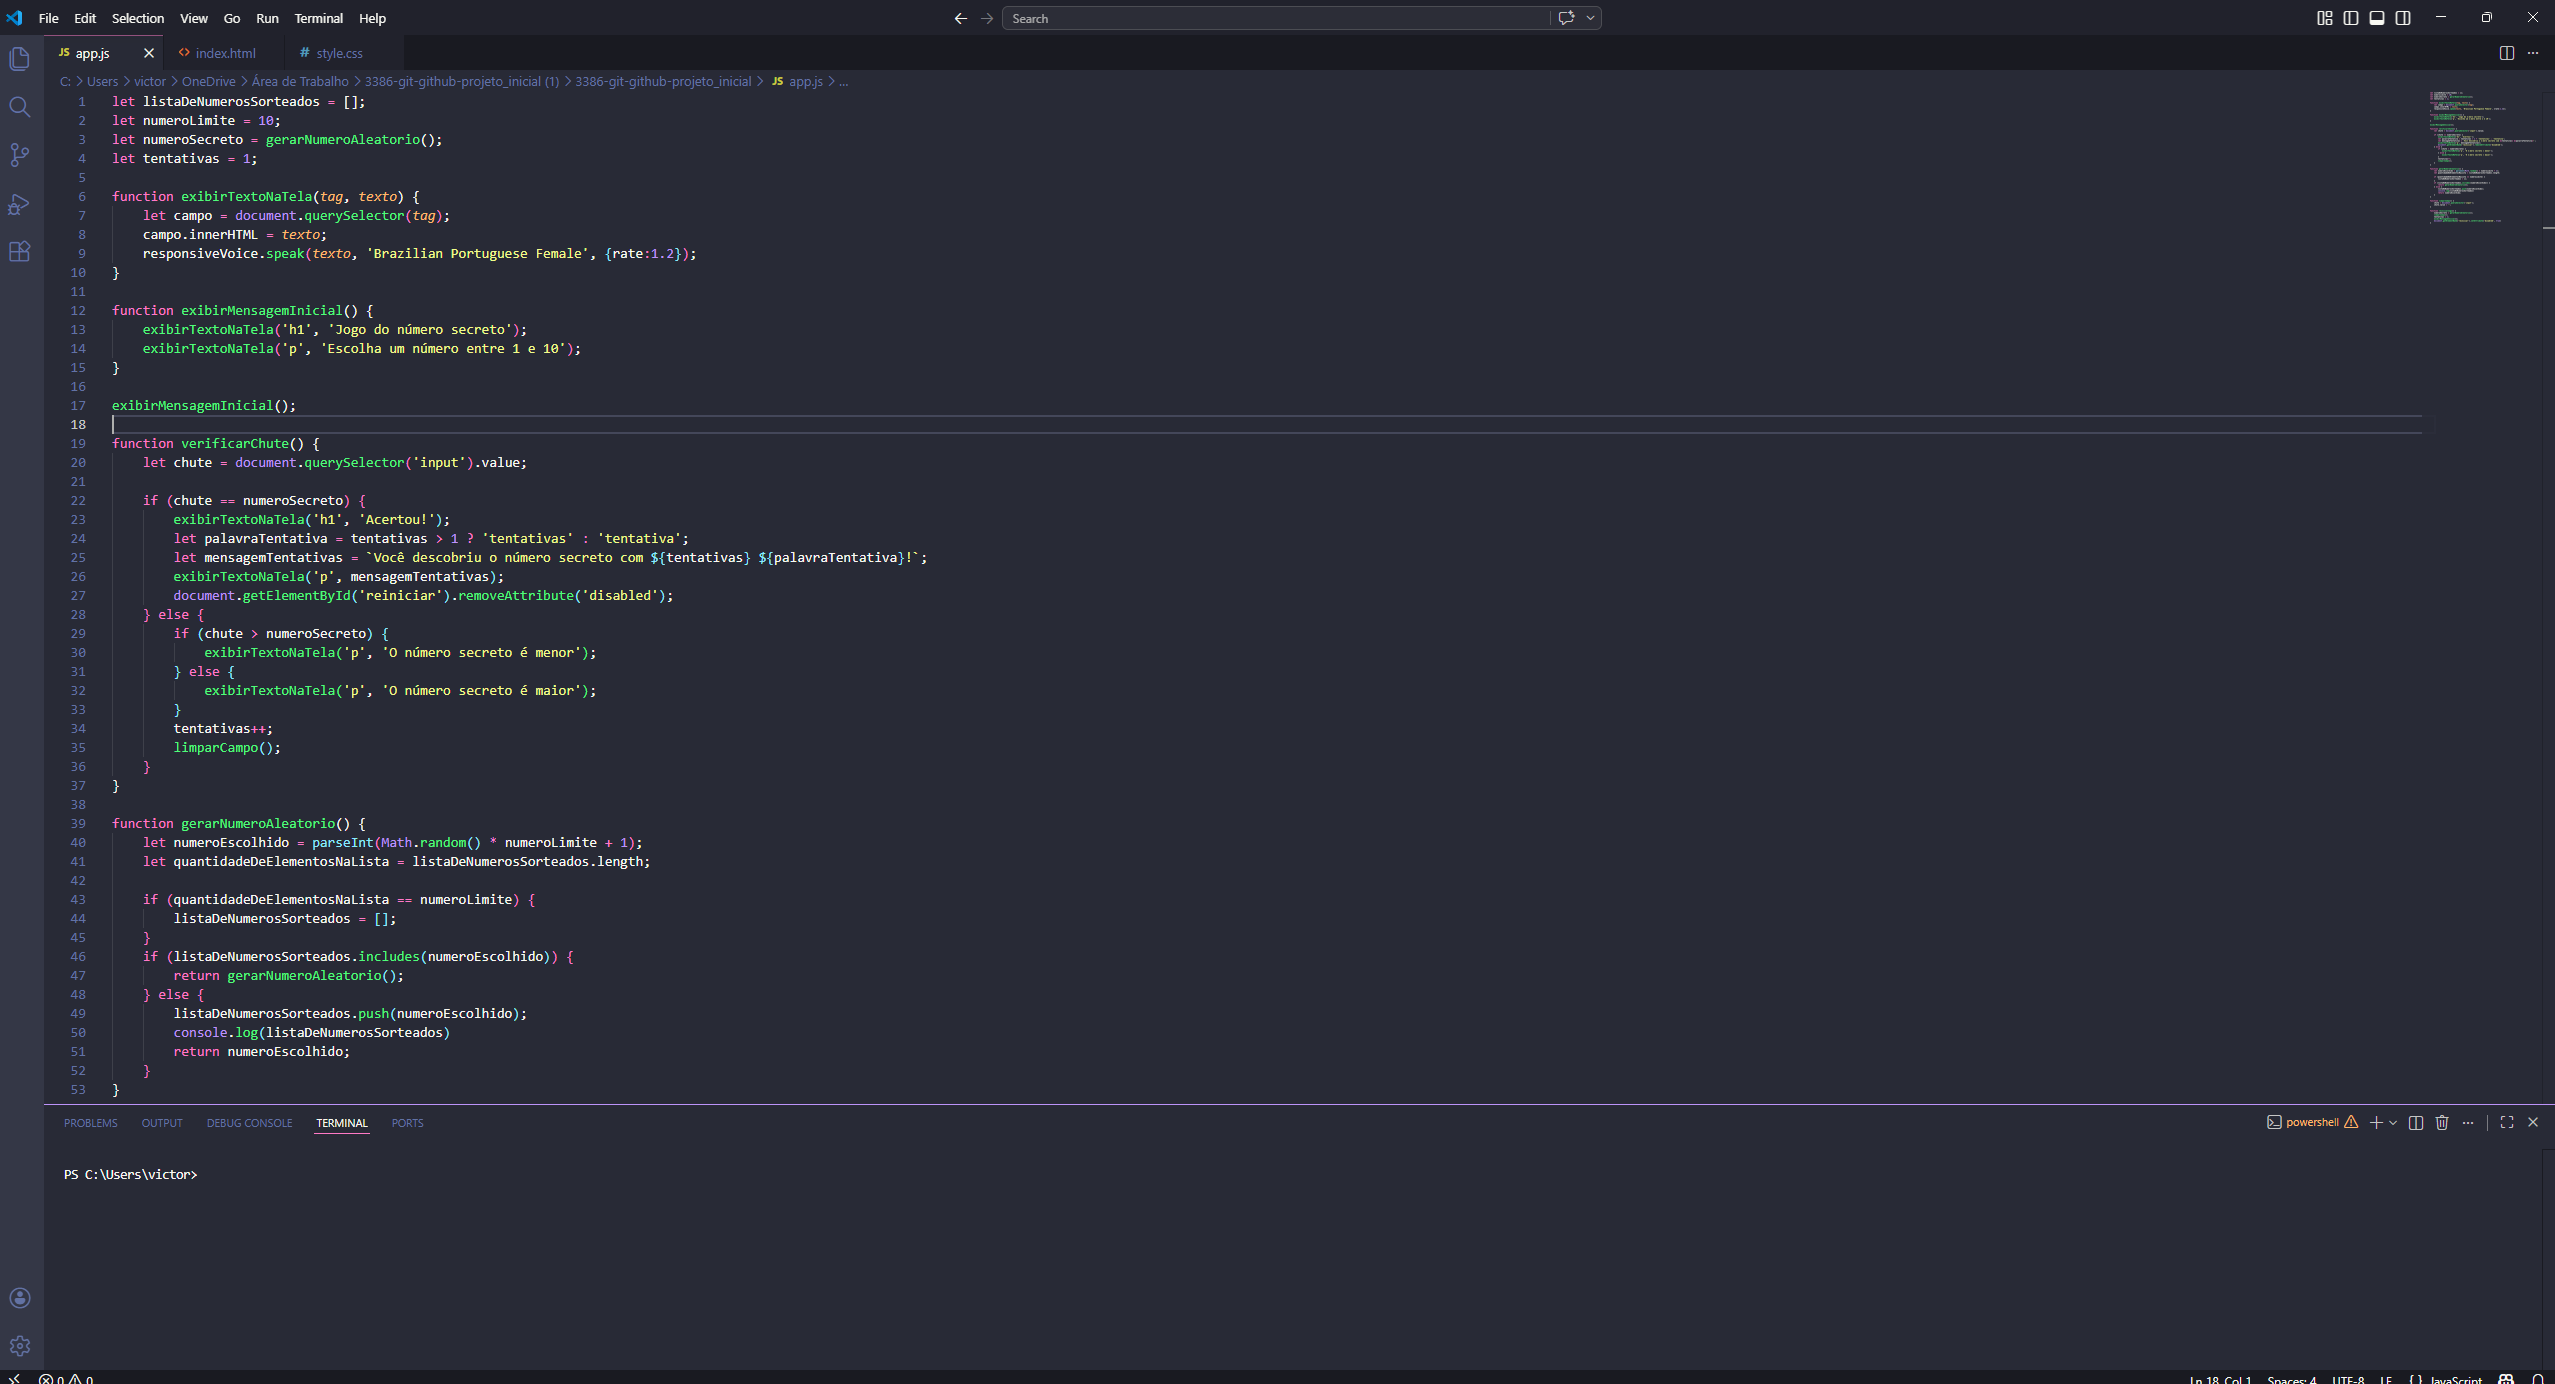
Task: Open the Manage gear icon
Action: click(20, 1346)
